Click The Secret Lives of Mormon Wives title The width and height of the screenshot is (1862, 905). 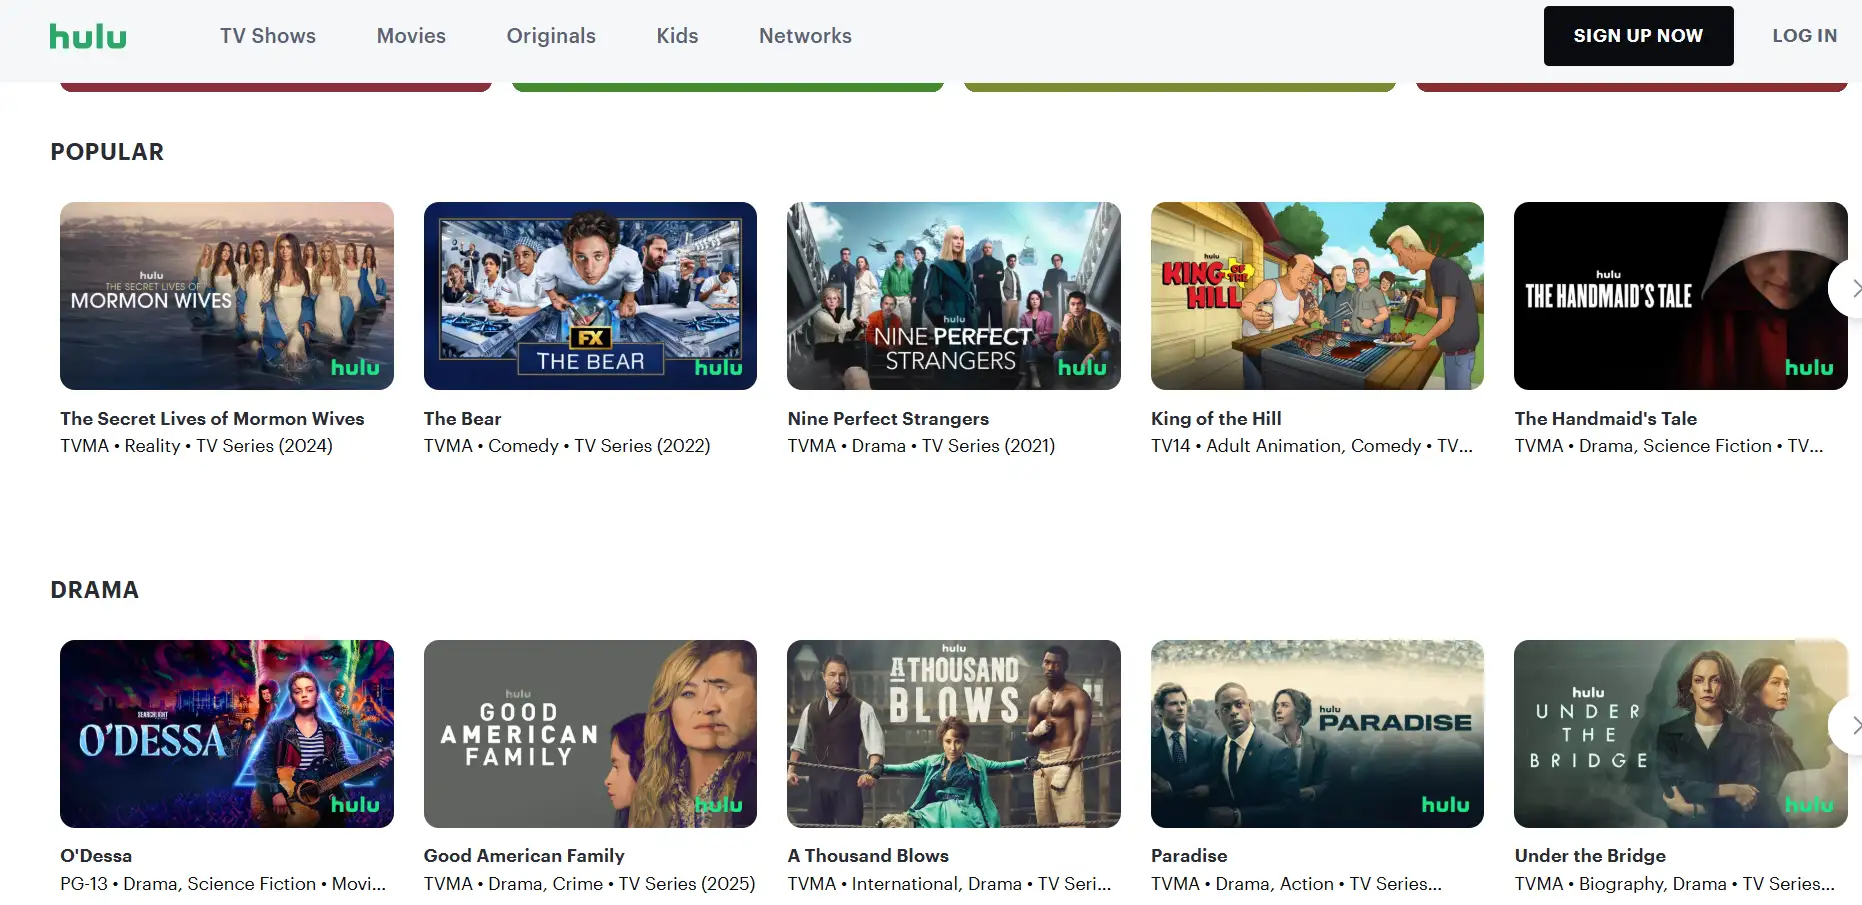tap(212, 419)
